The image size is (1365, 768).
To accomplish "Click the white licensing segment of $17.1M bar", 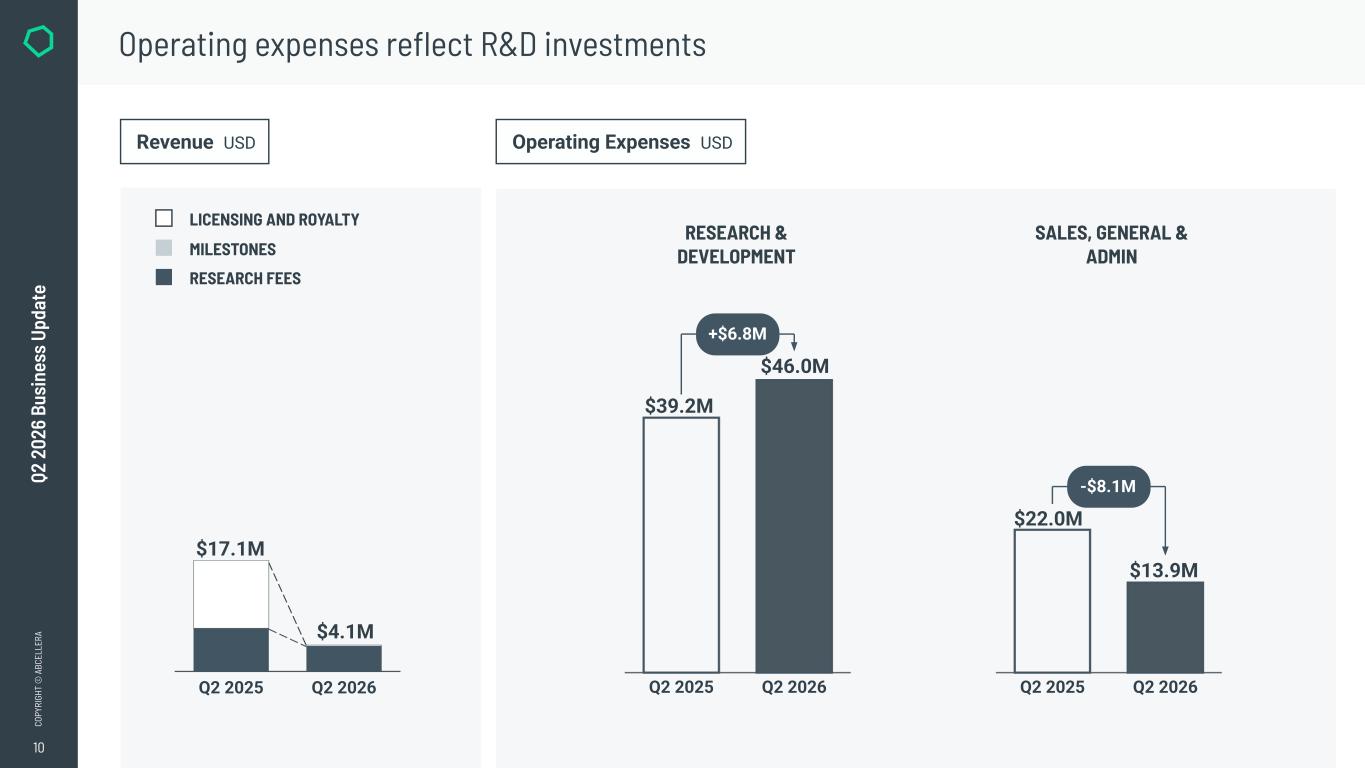I will 231,594.
